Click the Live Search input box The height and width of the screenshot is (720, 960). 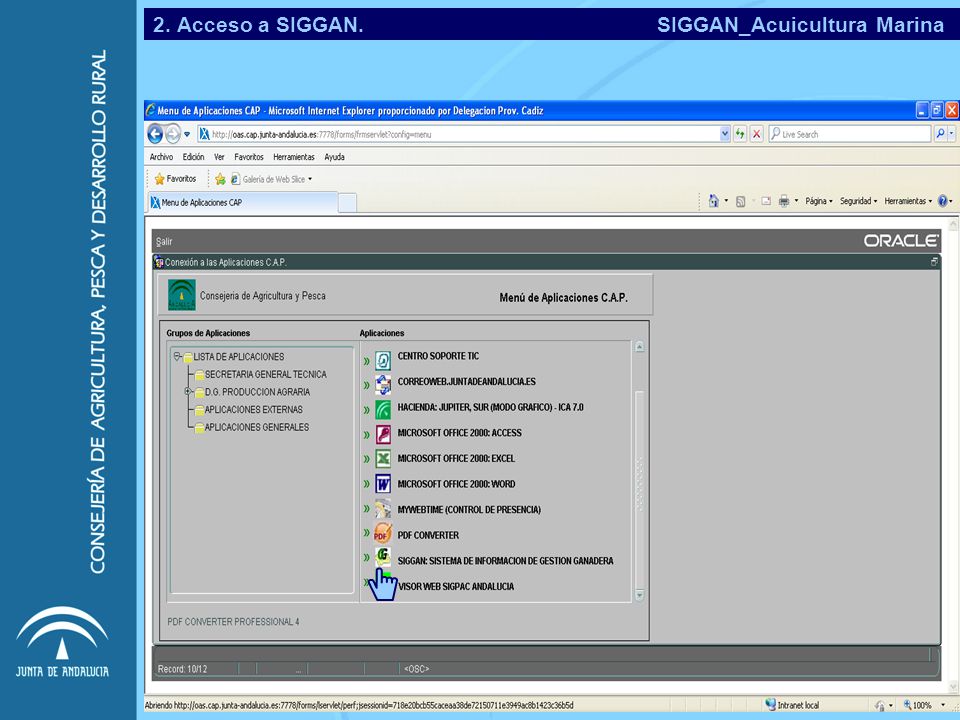click(850, 133)
